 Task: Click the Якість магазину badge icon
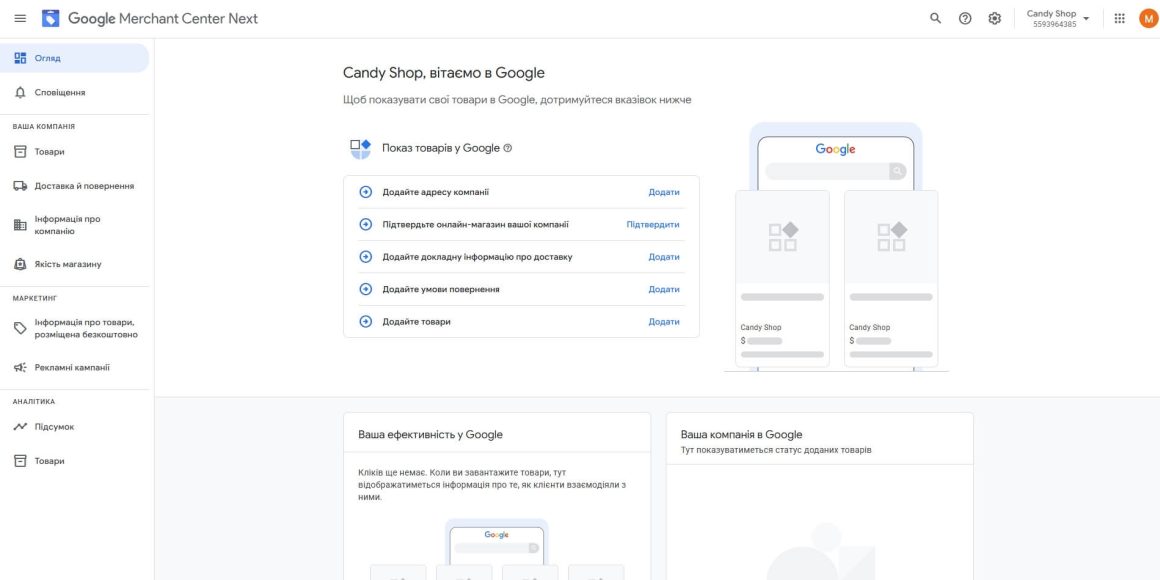tap(20, 264)
